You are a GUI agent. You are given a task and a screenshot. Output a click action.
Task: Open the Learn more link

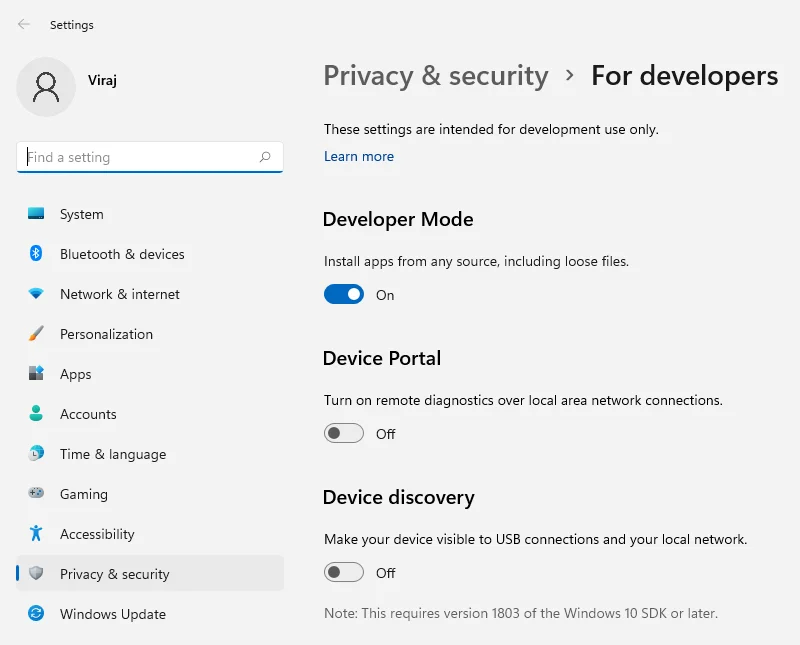359,156
